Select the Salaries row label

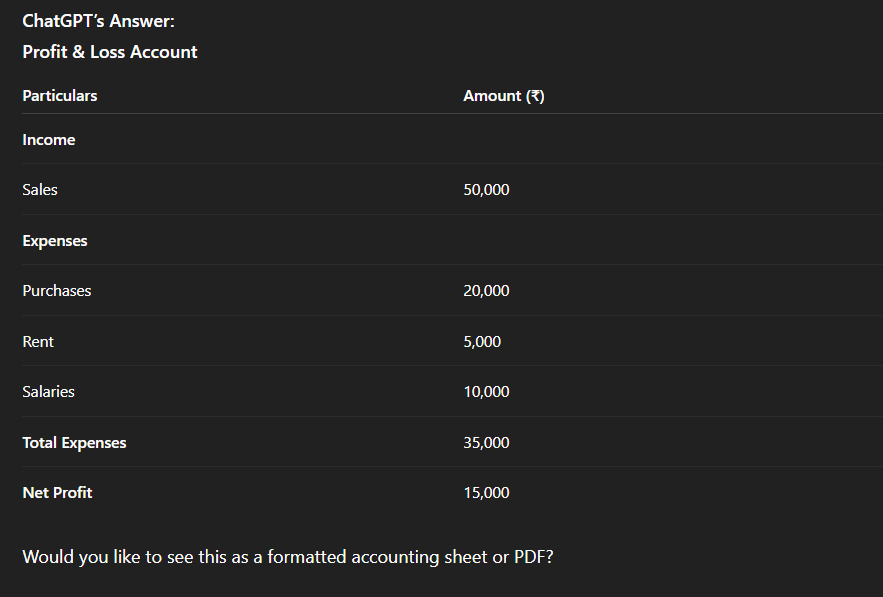pyautogui.click(x=48, y=391)
